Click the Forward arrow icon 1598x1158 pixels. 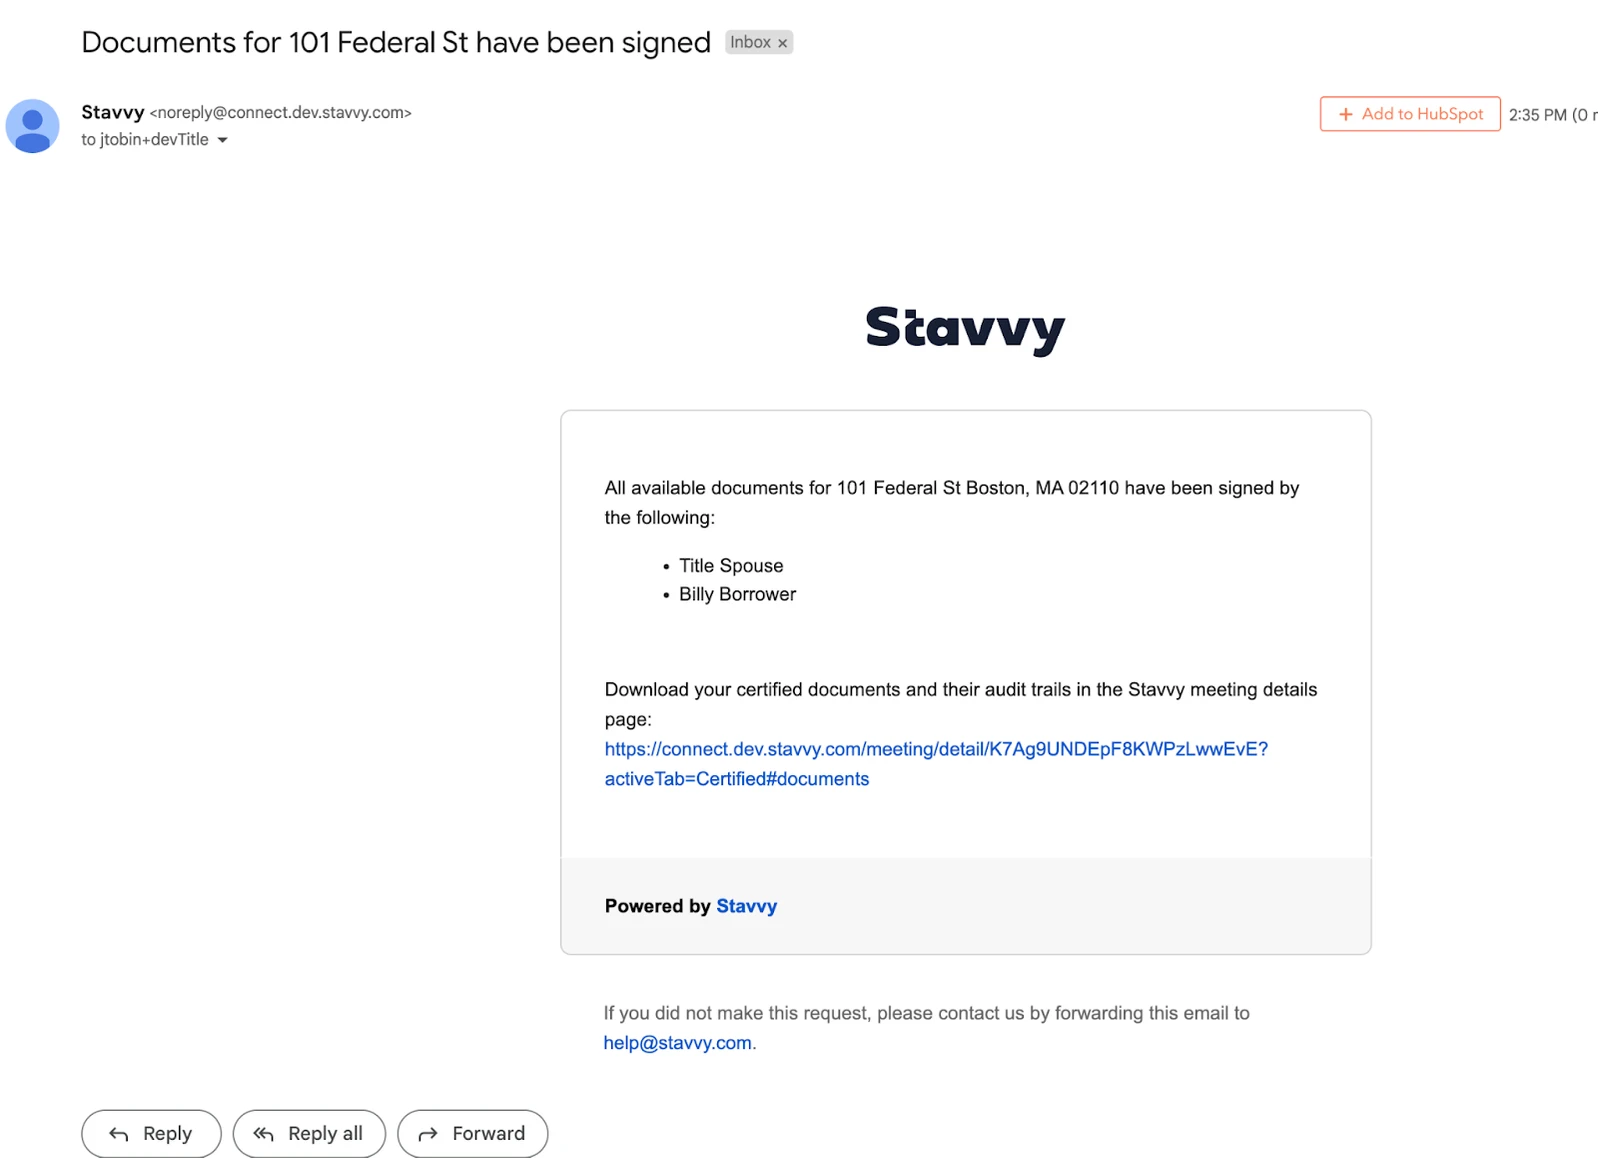(428, 1134)
